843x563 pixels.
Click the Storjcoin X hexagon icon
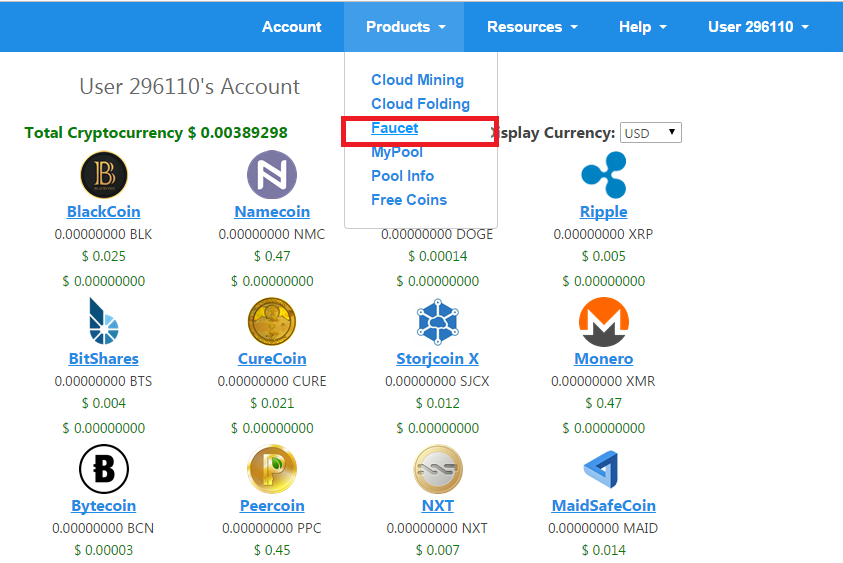(438, 322)
